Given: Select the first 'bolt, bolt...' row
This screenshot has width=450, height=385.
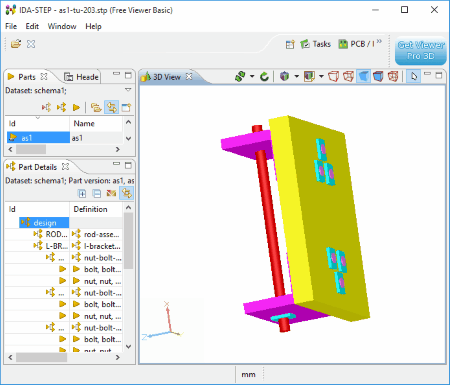Looking at the screenshot, I should pos(97,269).
